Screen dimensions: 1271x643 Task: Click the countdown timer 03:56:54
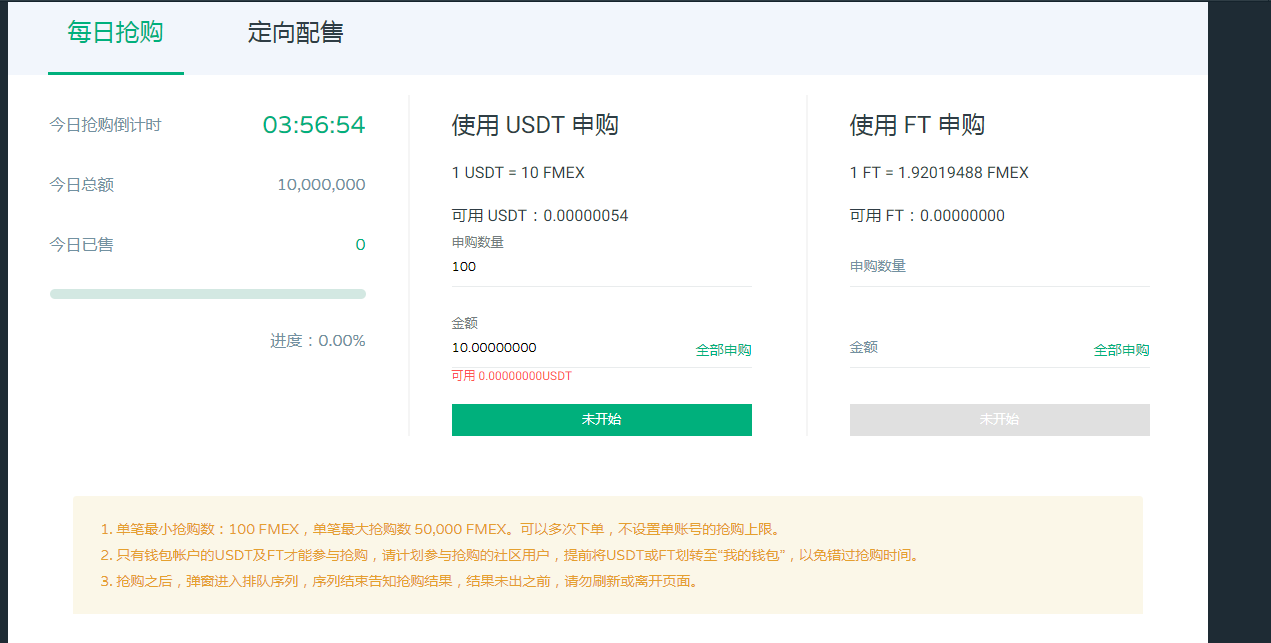pyautogui.click(x=314, y=125)
